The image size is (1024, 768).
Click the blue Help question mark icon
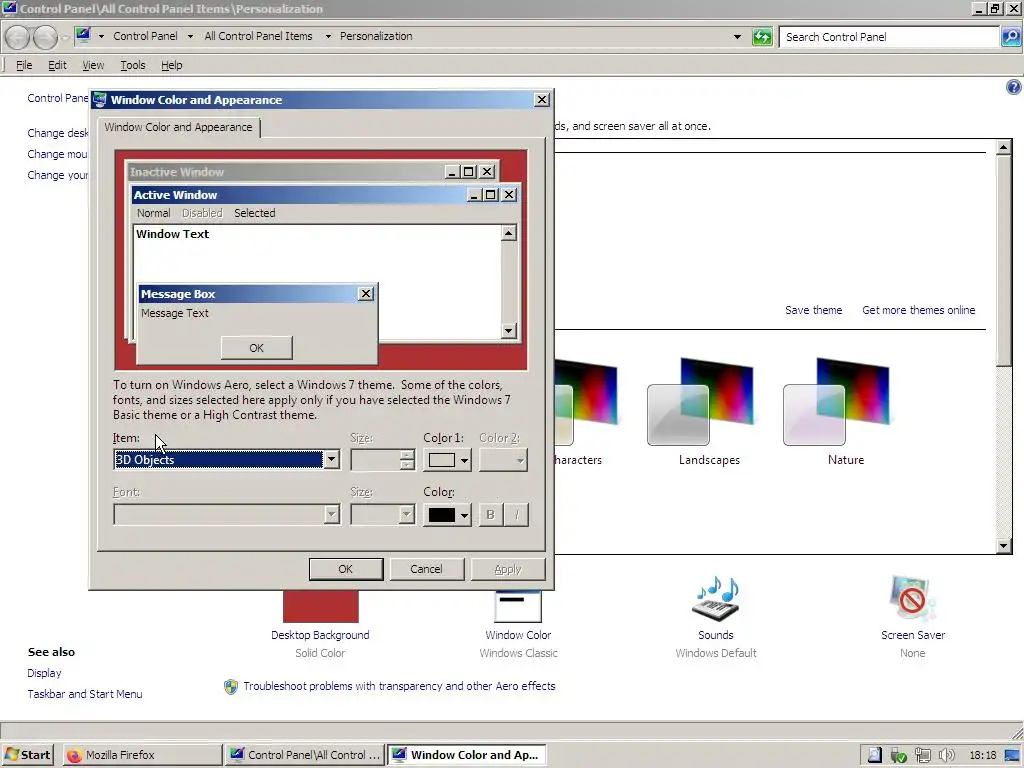tap(1013, 87)
